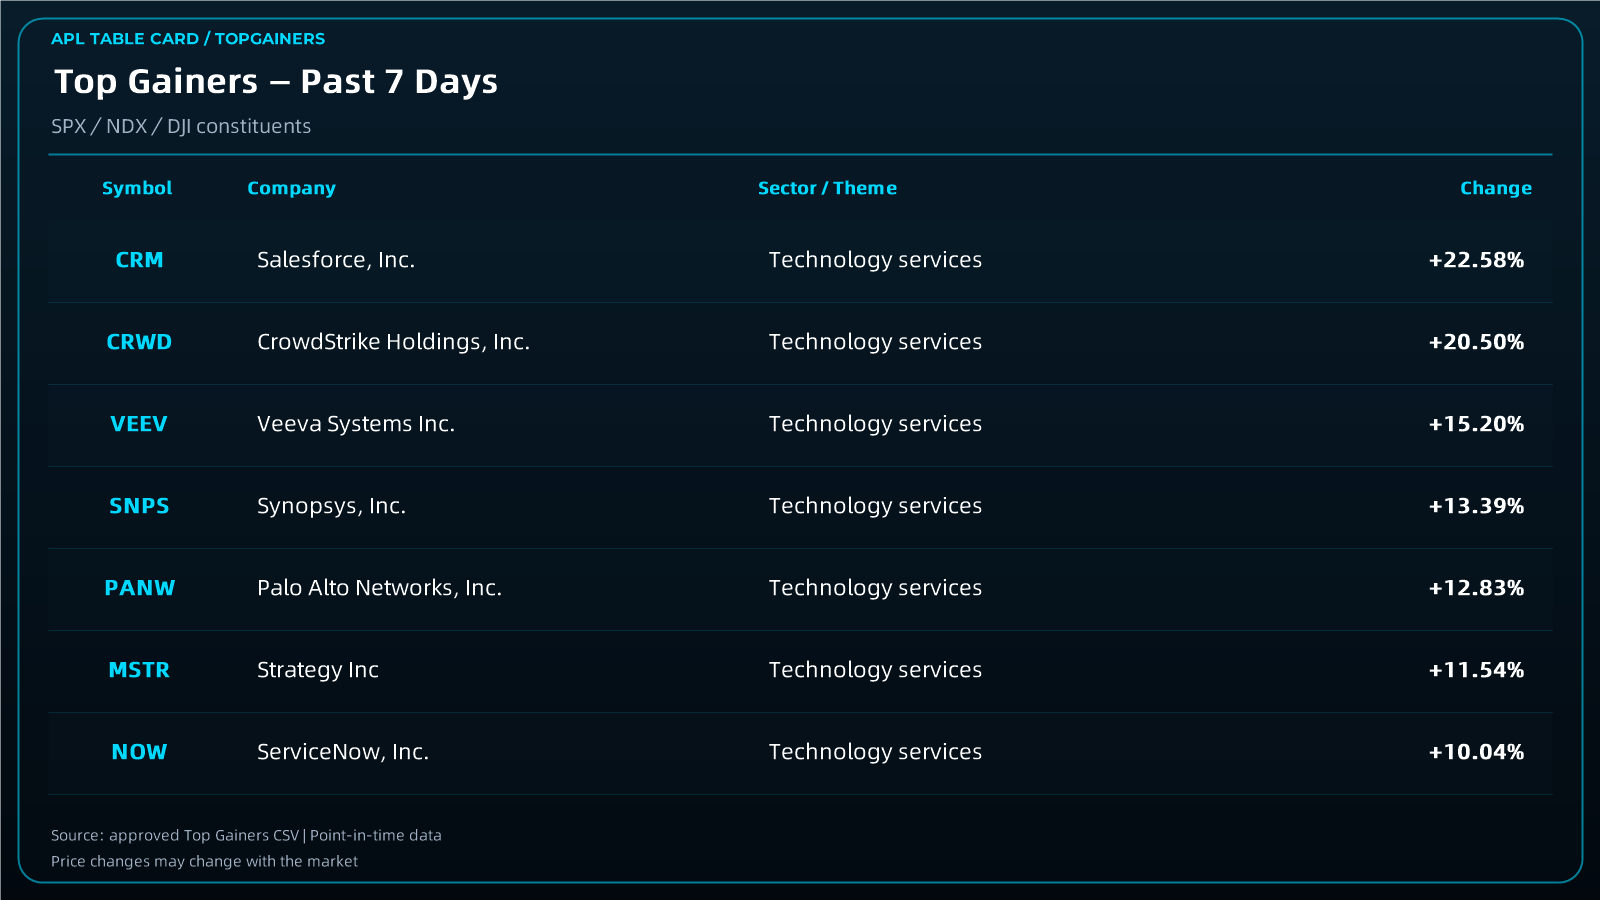Click the CRM ticker symbol
This screenshot has width=1600, height=900.
[x=139, y=260]
